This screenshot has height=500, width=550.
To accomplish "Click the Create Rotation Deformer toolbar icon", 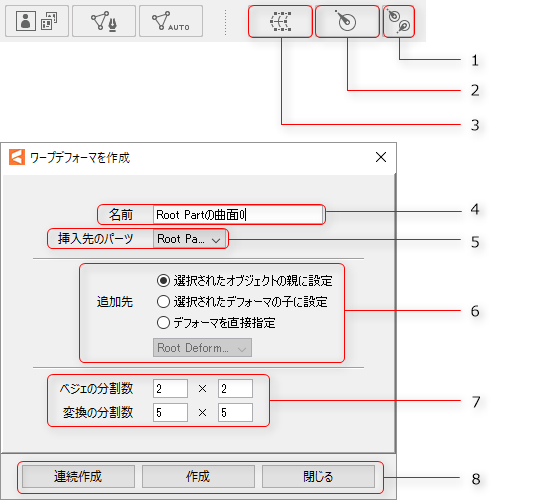I will click(x=347, y=21).
